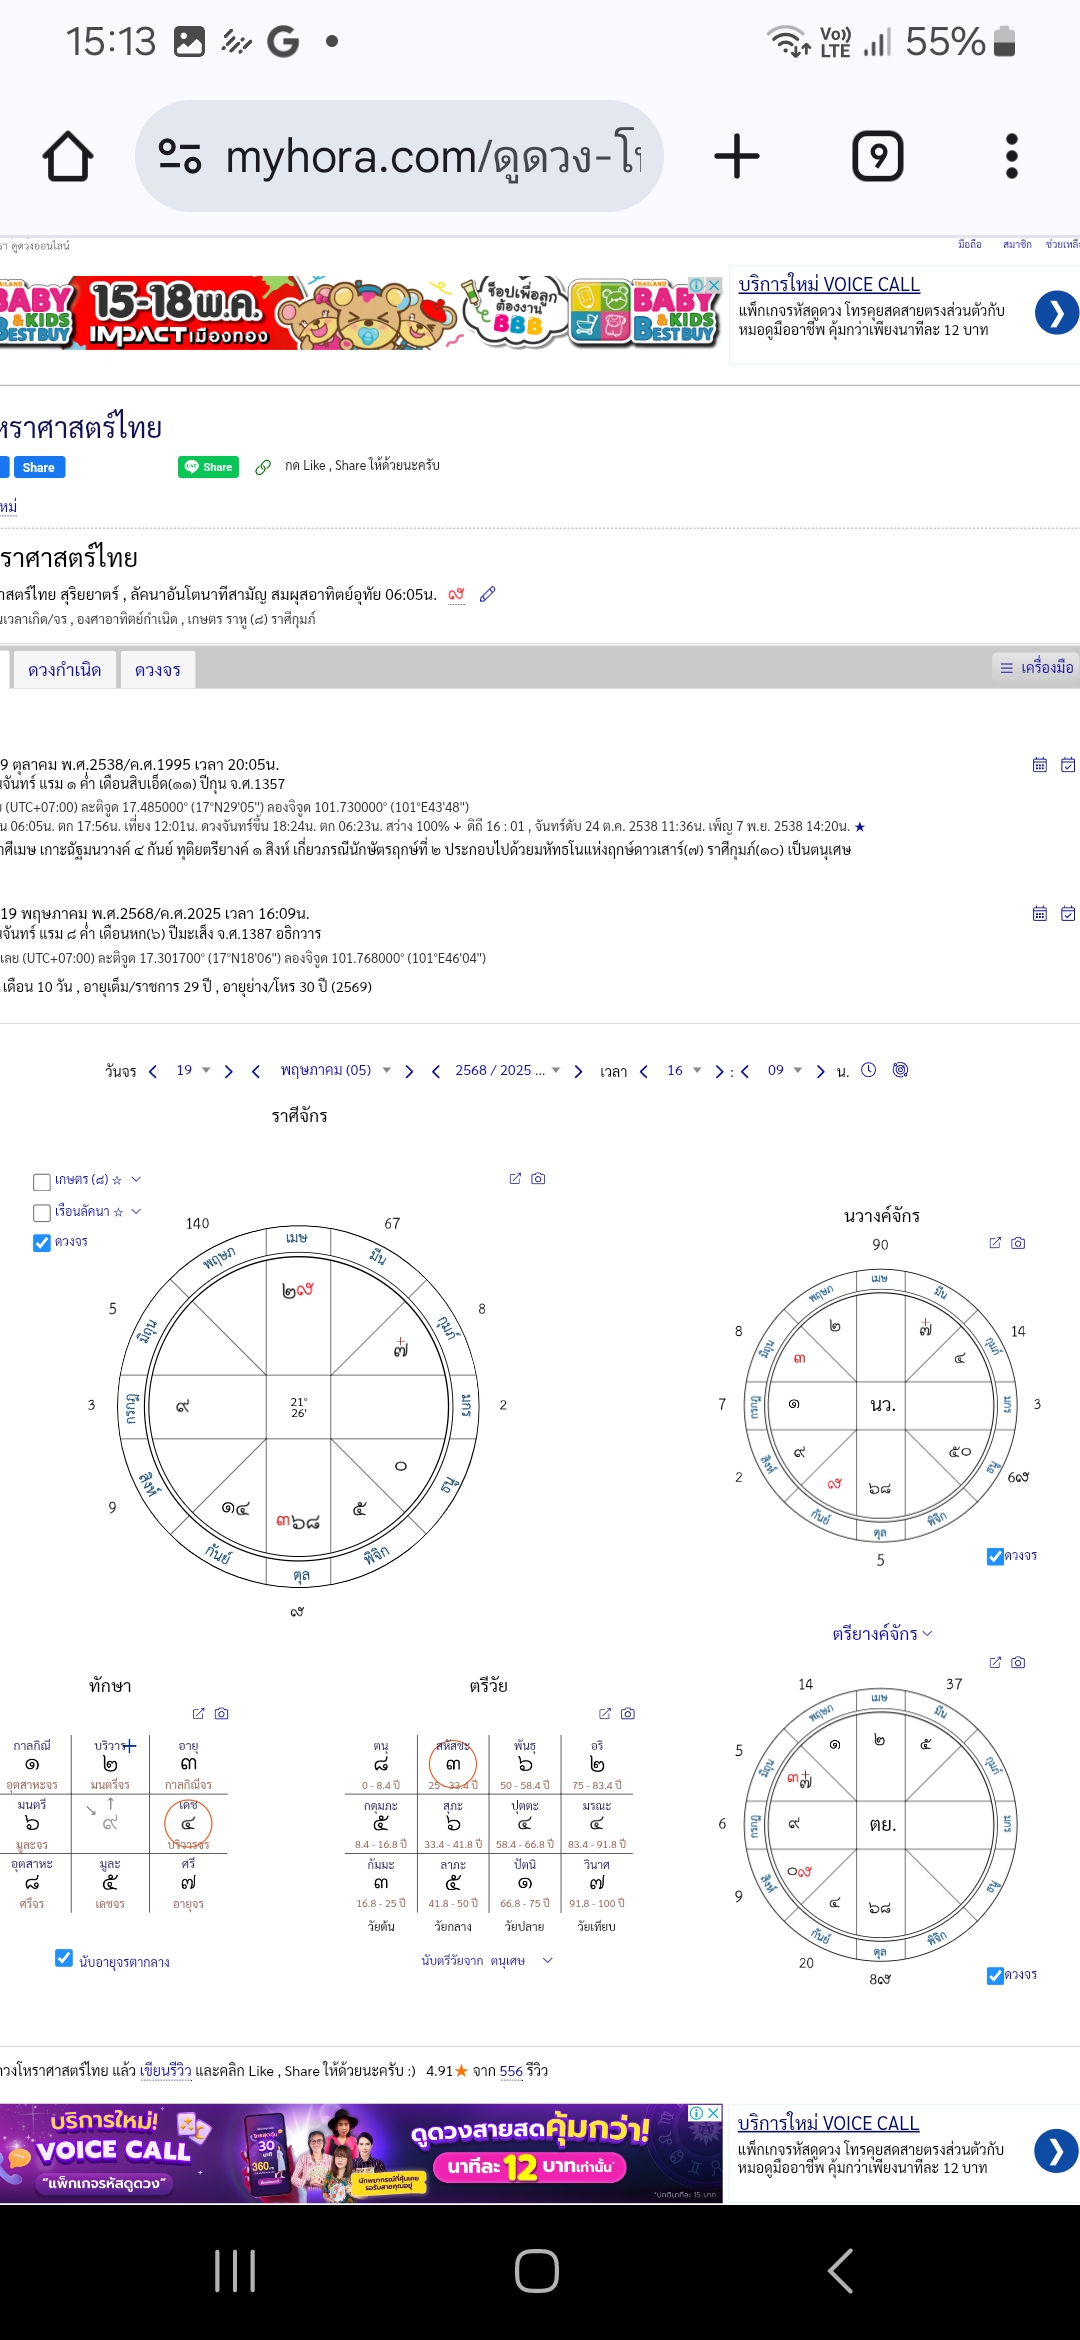This screenshot has height=2340, width=1080.
Task: Capture ตรีวัย table with camera icon
Action: pos(628,1713)
